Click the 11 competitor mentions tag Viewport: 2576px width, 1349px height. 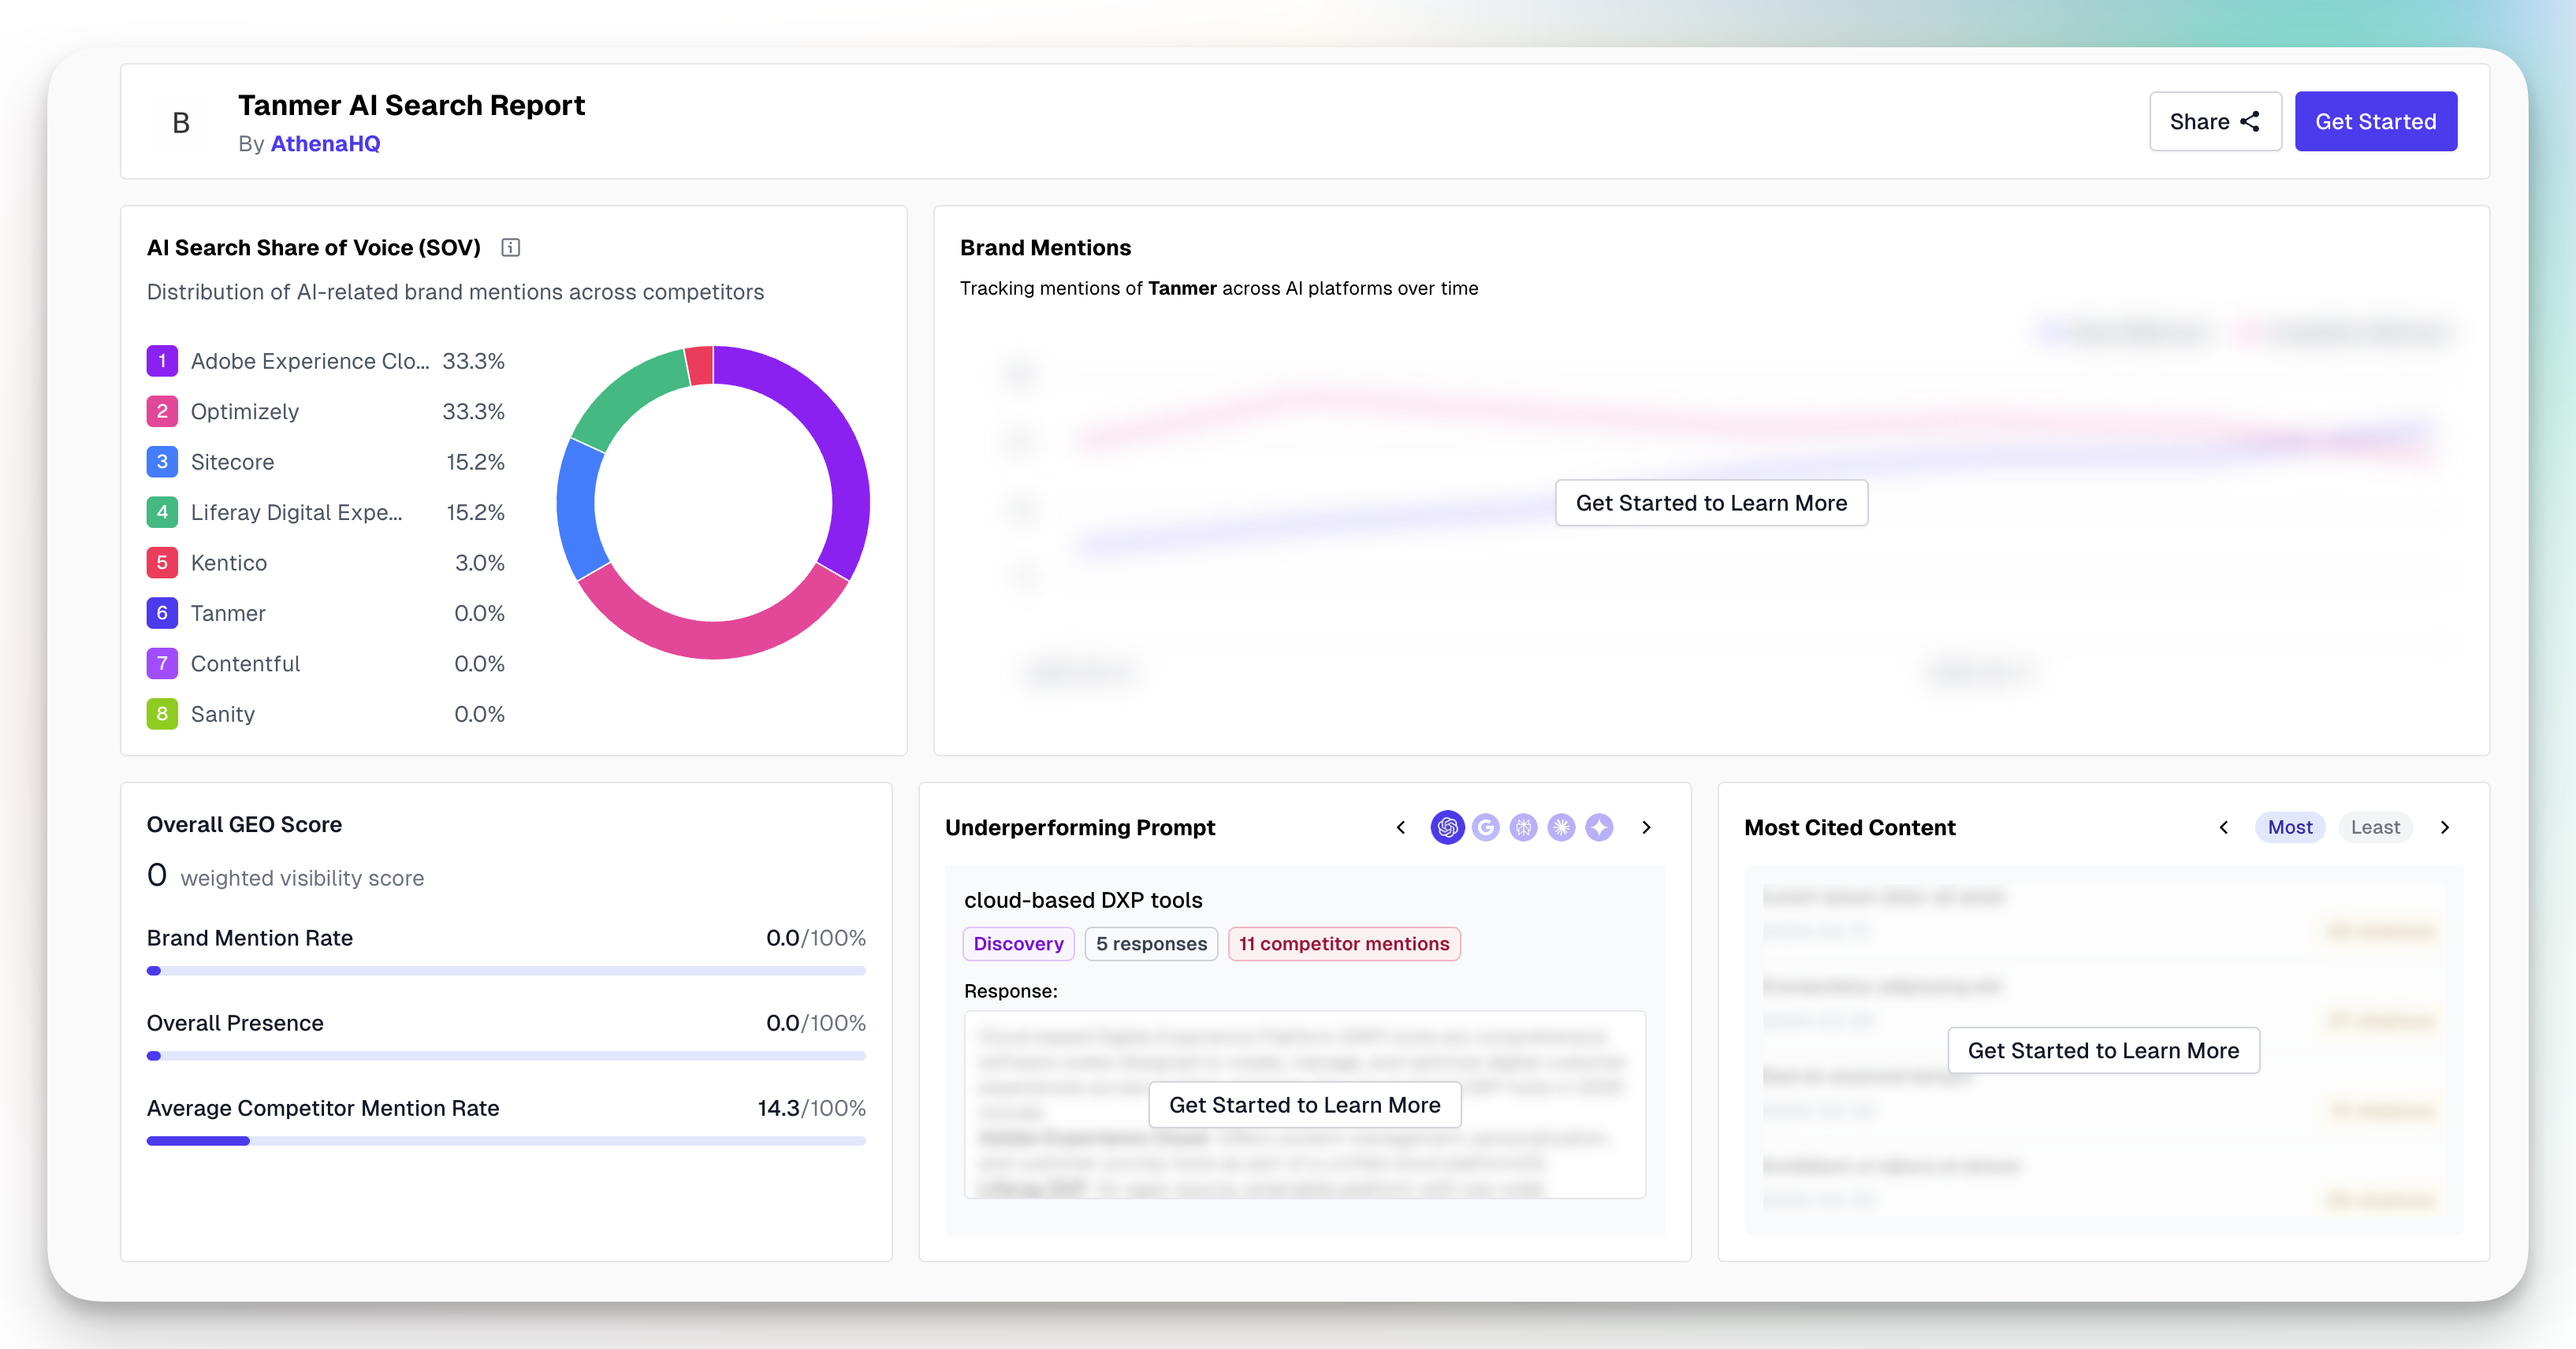tap(1343, 943)
